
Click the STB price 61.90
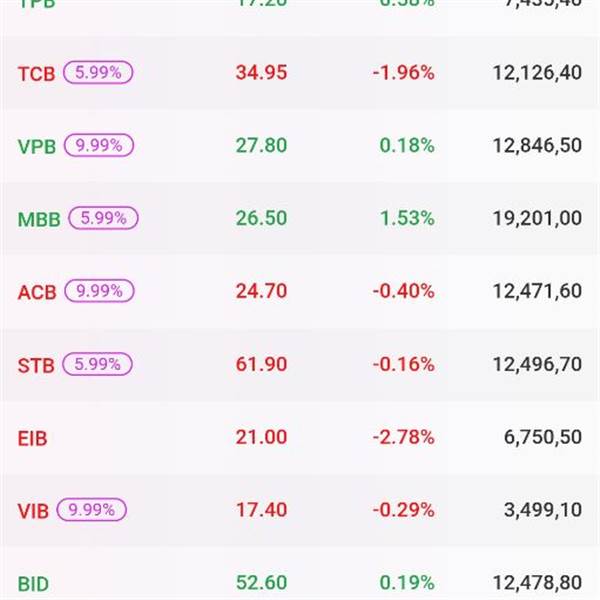(x=261, y=364)
